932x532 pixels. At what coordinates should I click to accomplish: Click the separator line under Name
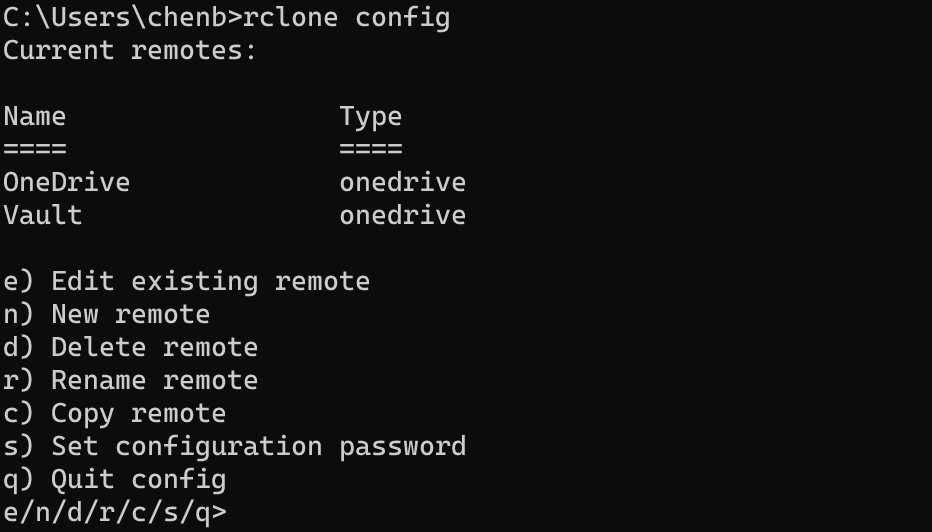click(x=35, y=149)
